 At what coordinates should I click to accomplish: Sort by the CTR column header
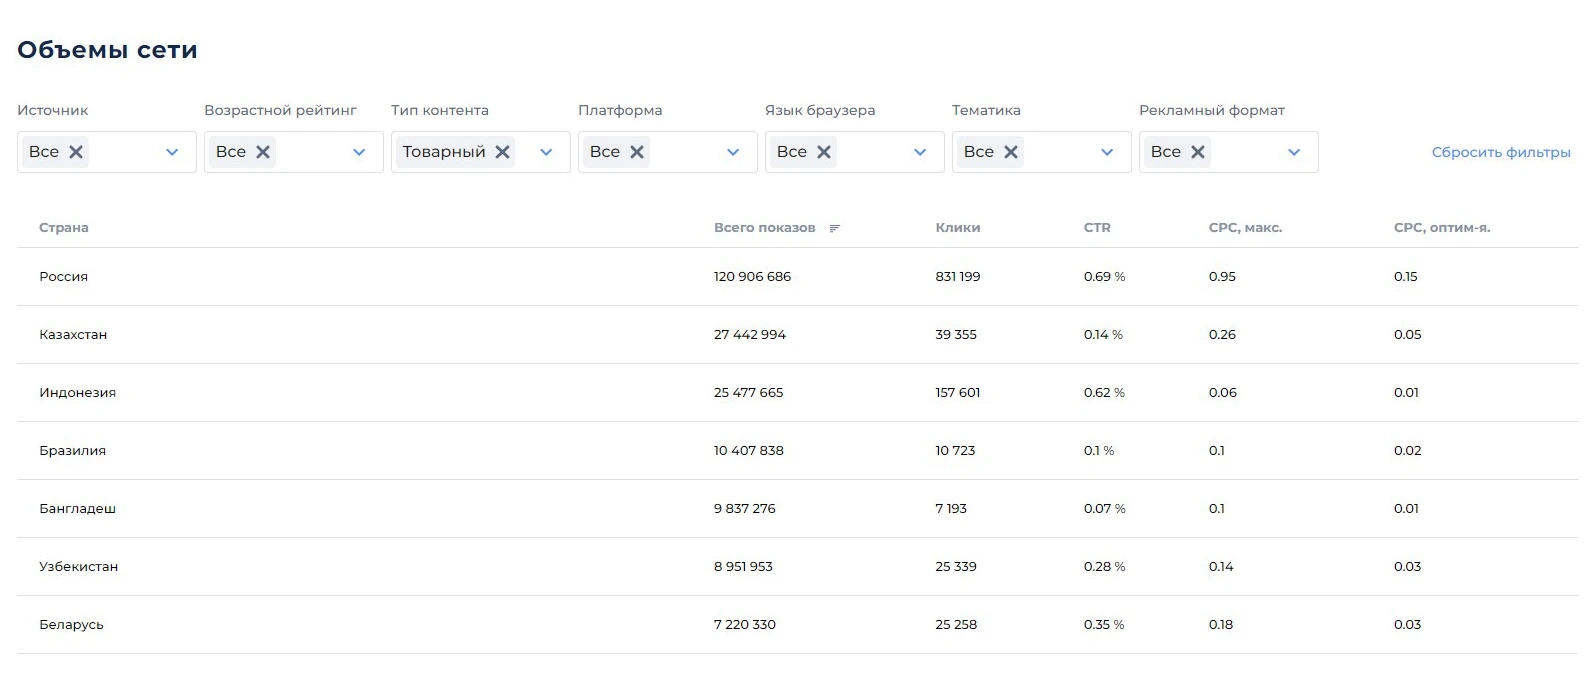pyautogui.click(x=1097, y=228)
